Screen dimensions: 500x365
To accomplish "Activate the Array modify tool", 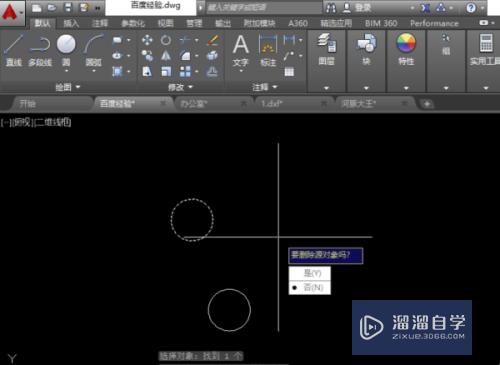I will pos(185,71).
